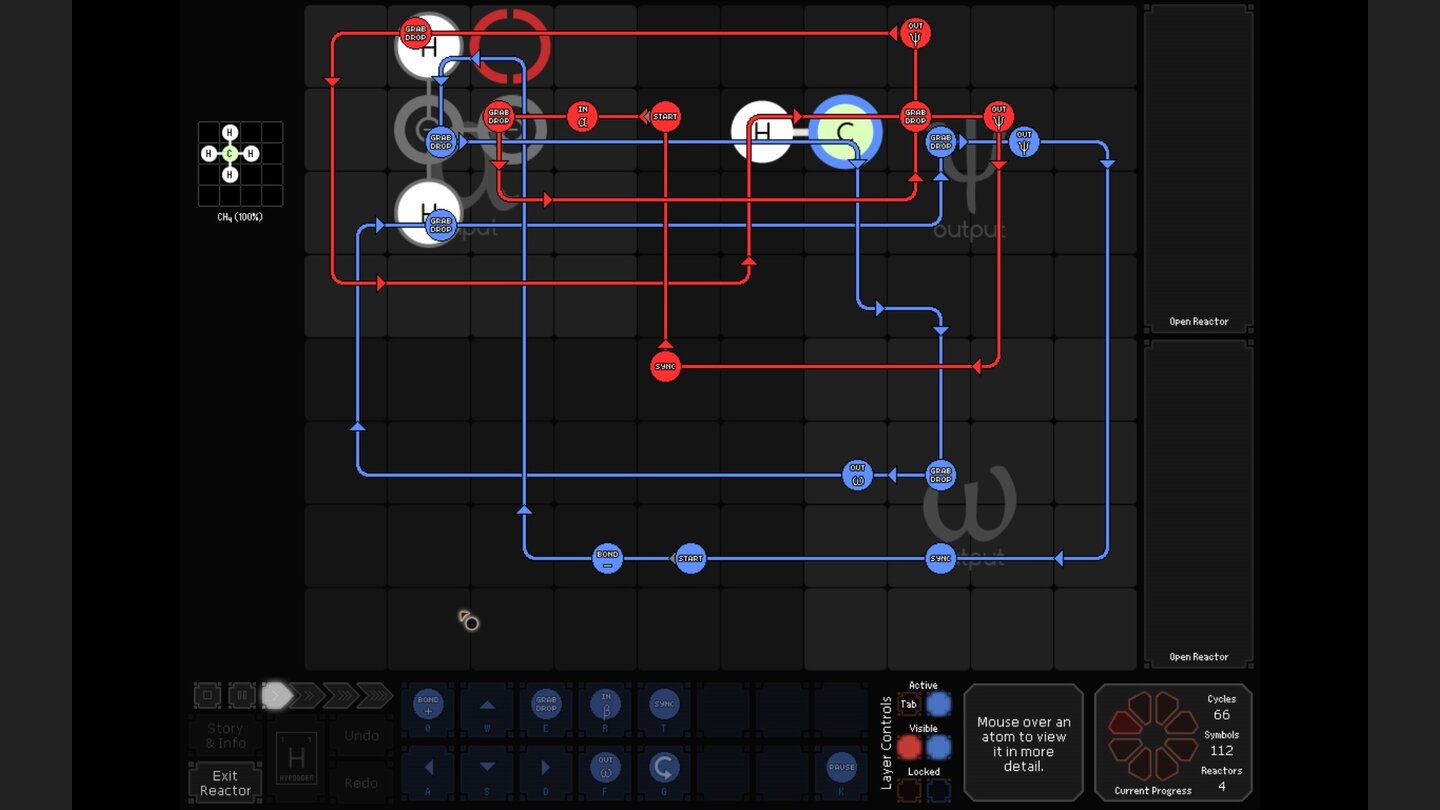Screen dimensions: 1440x810
Task: Open the Hydrogen element card
Action: pyautogui.click(x=296, y=760)
